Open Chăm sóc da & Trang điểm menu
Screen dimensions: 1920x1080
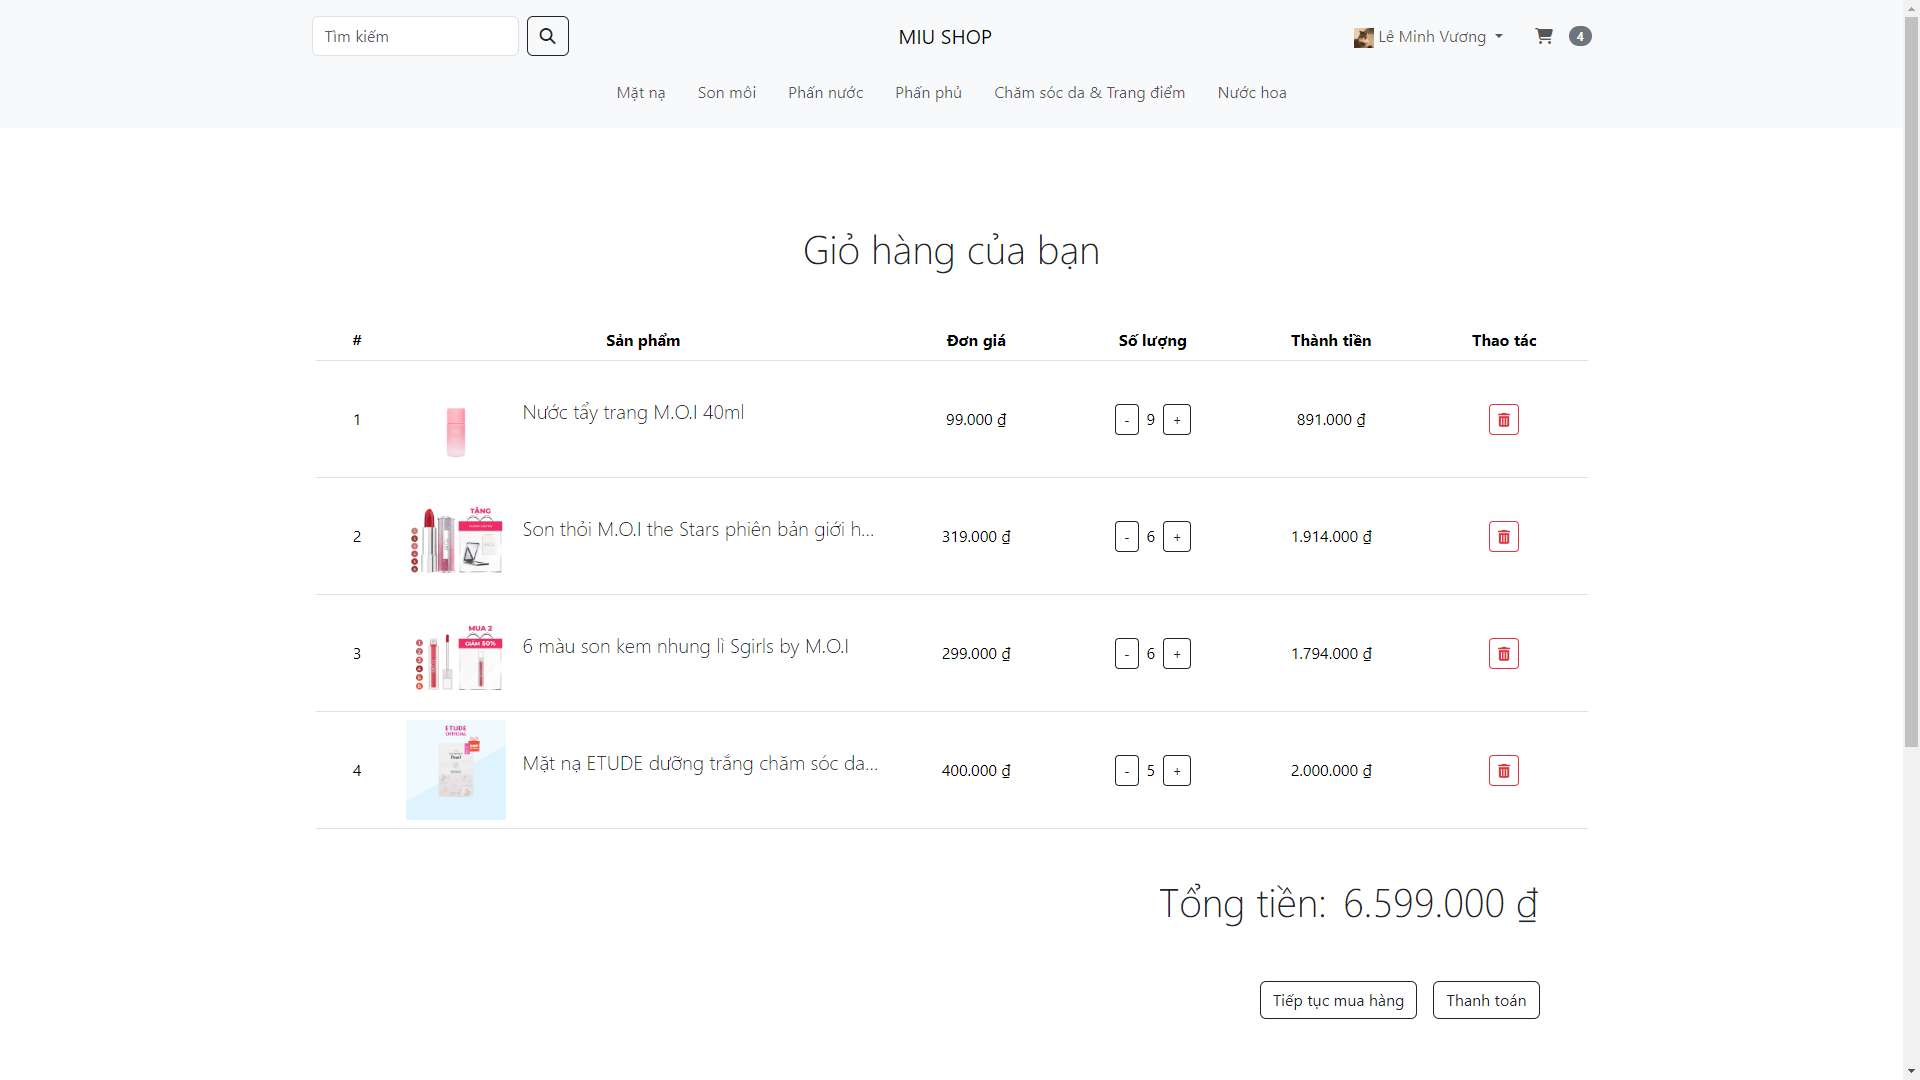tap(1089, 93)
